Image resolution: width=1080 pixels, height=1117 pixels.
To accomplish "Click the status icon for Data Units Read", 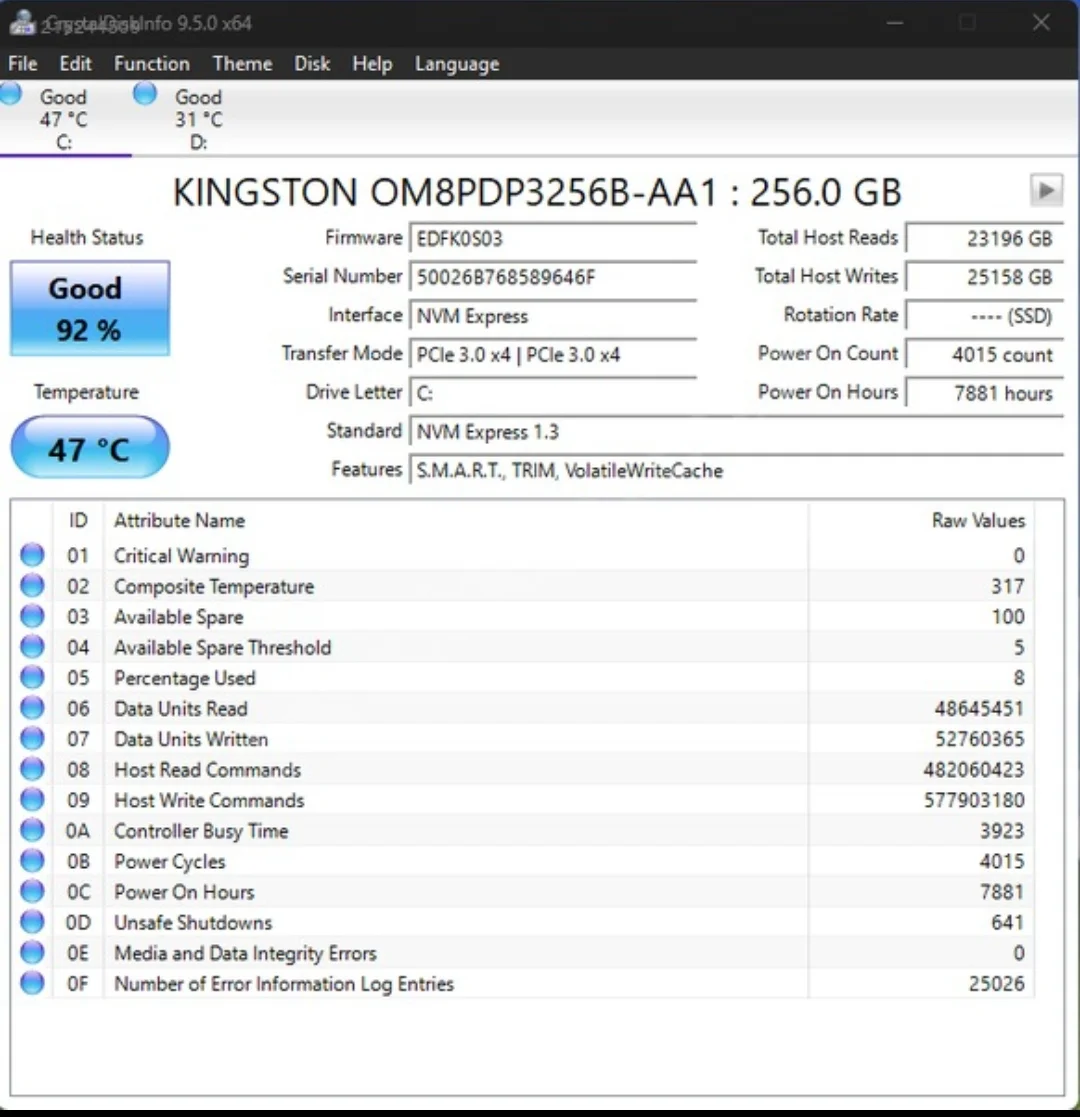I will [32, 708].
